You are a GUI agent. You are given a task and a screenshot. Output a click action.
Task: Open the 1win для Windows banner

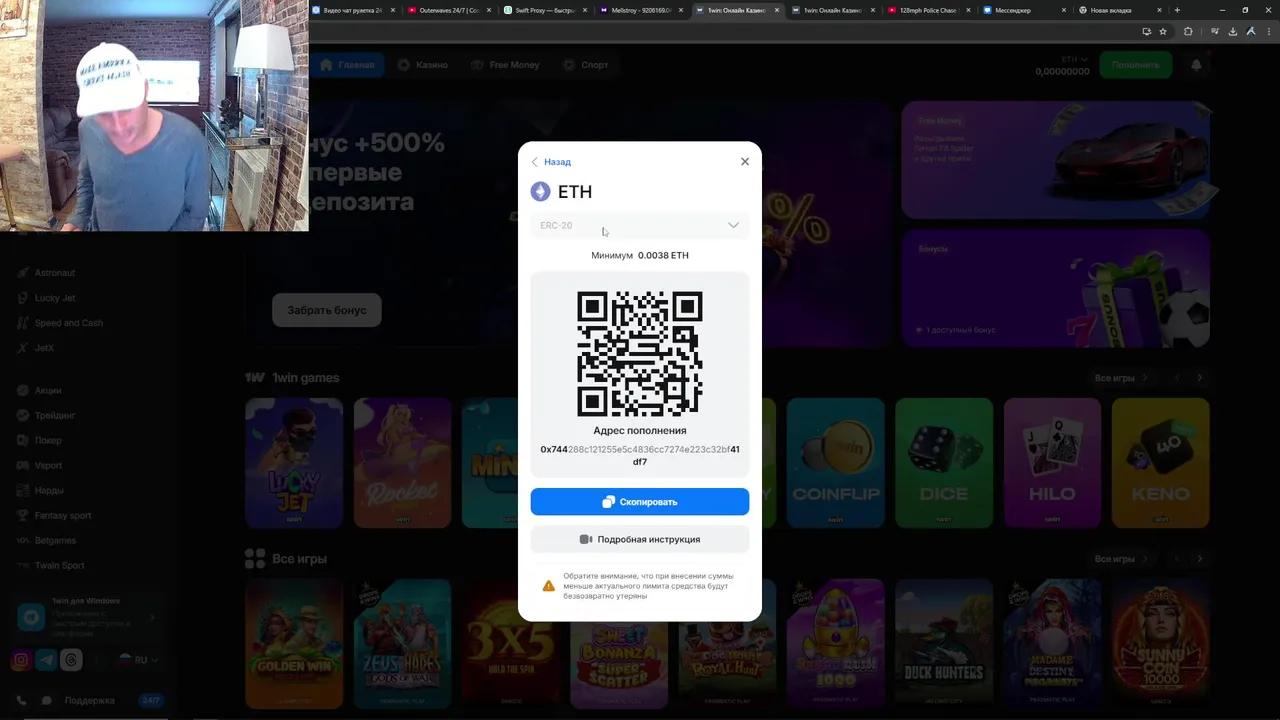click(x=88, y=617)
